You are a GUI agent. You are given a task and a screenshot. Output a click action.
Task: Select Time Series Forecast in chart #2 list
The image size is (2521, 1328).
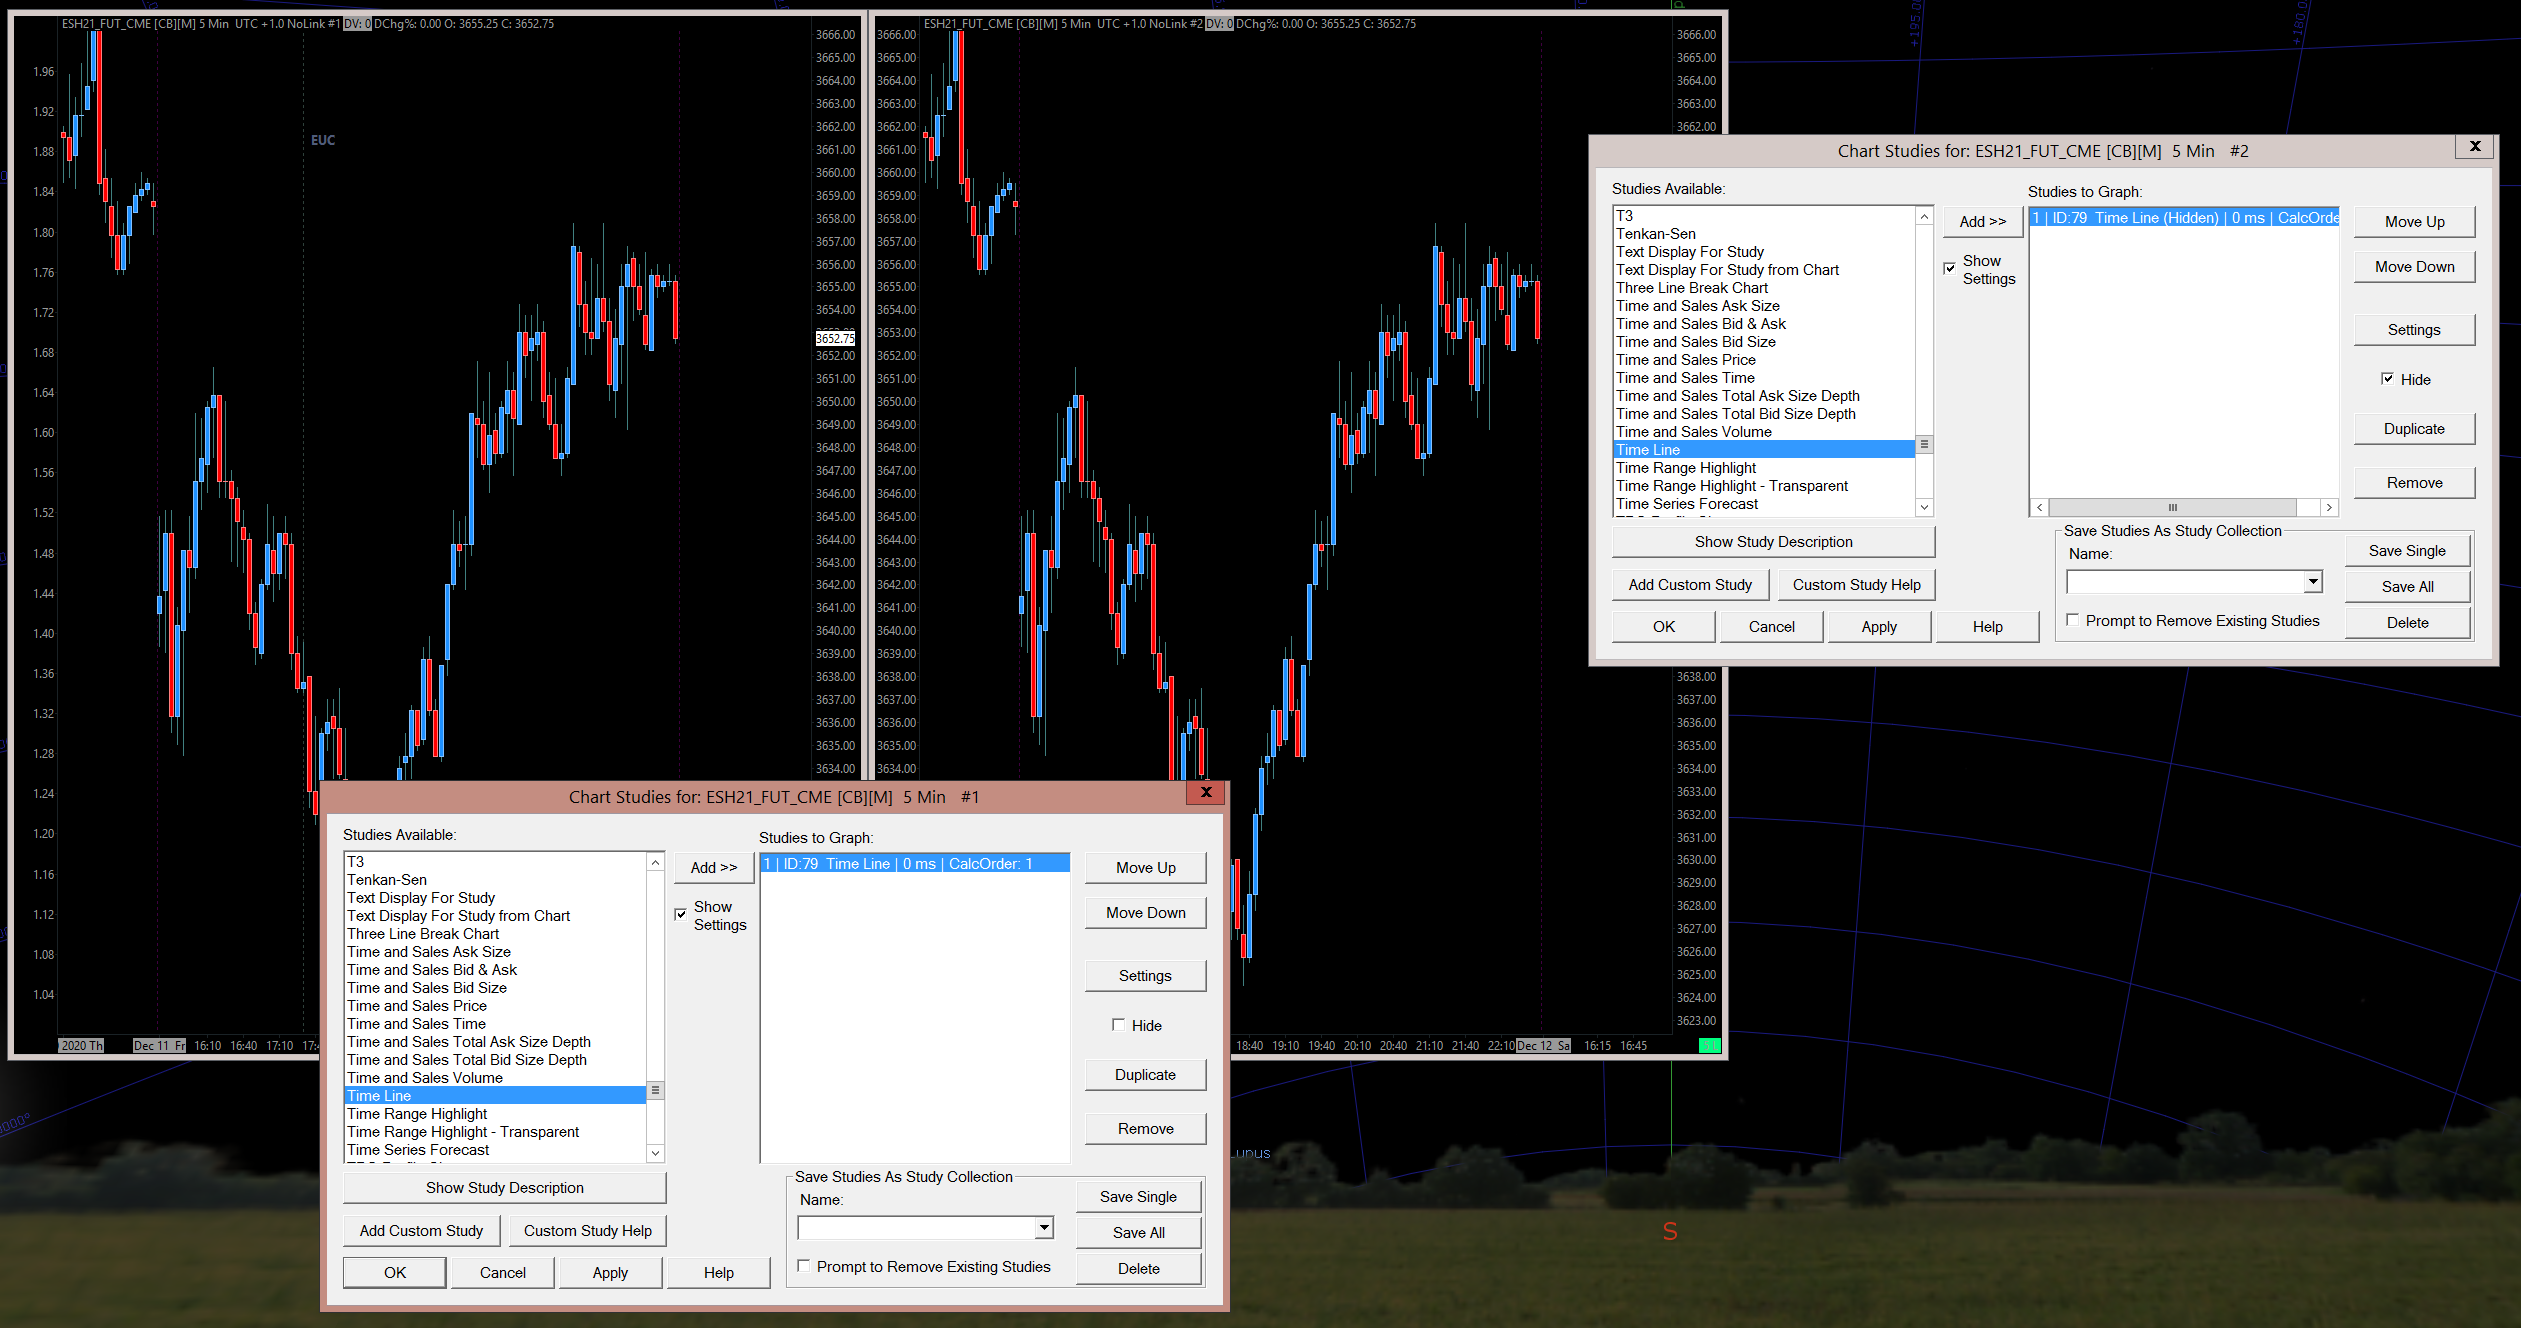click(x=1686, y=504)
